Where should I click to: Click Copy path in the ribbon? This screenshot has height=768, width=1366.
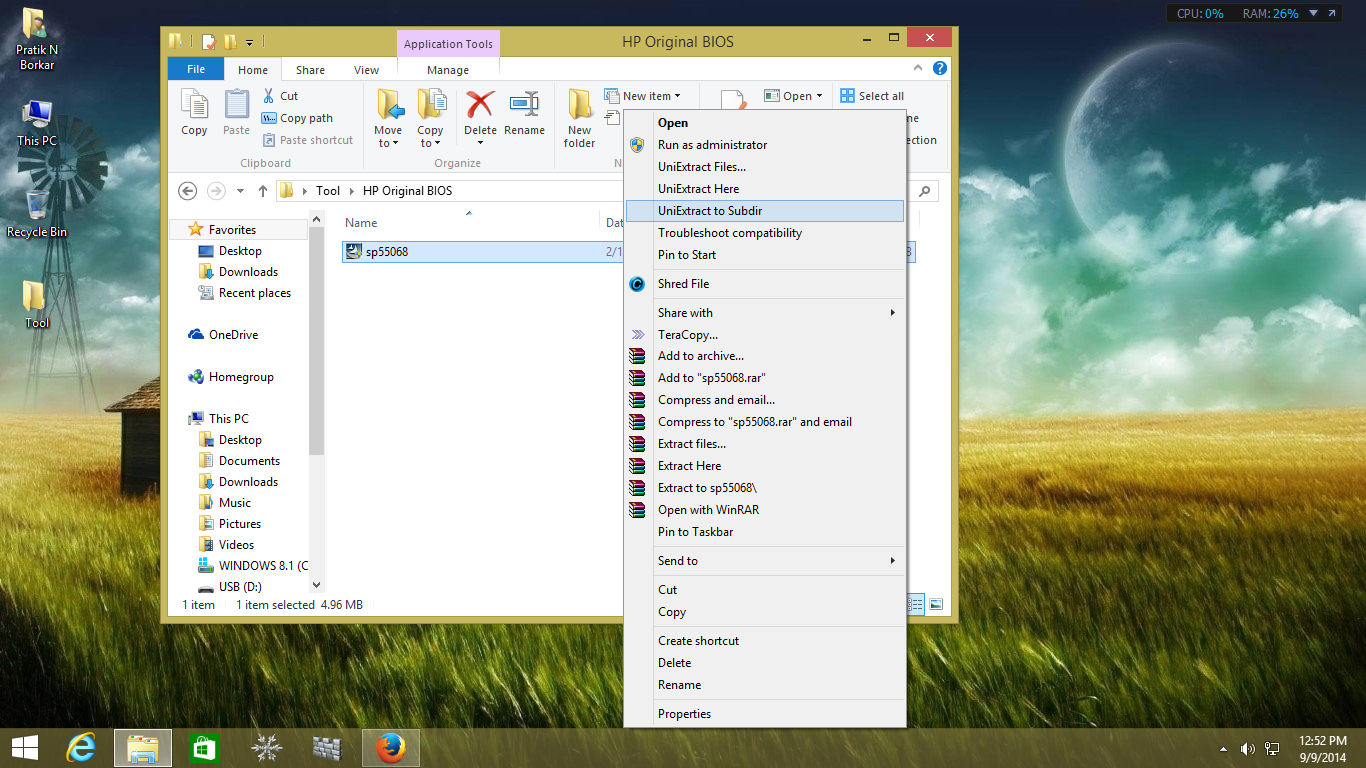297,118
